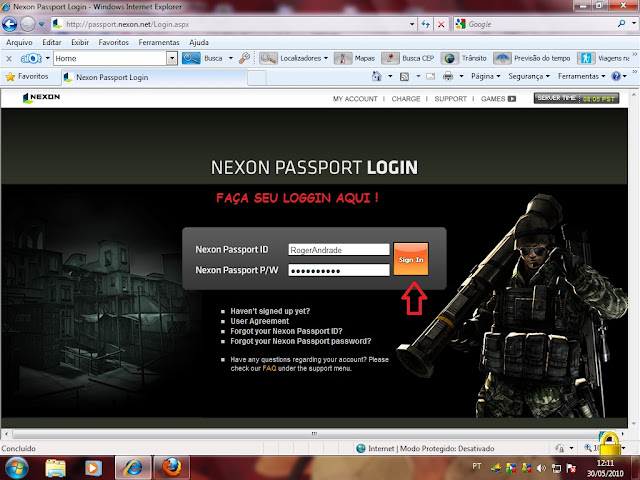This screenshot has width=640, height=480.
Task: Open the Localizadores toolbar dropdown
Action: click(294, 58)
